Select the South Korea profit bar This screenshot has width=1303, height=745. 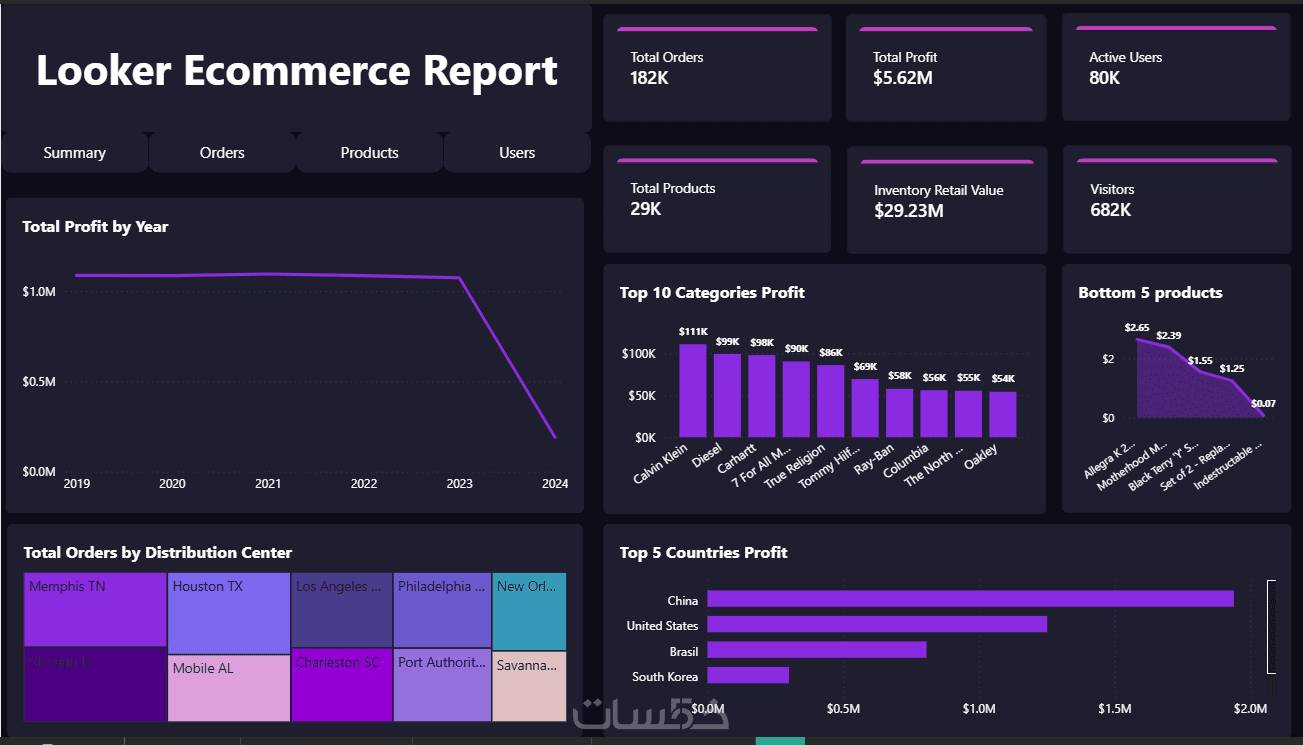(748, 675)
